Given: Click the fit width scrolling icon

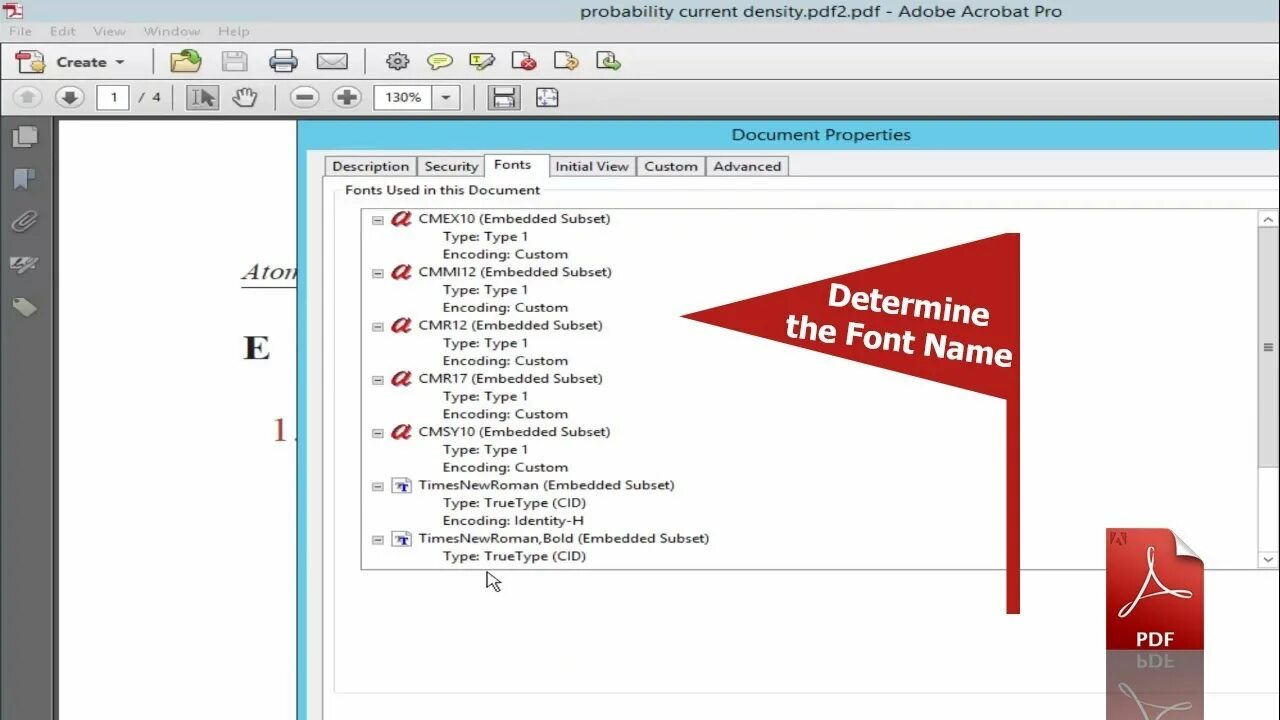Looking at the screenshot, I should pyautogui.click(x=504, y=97).
